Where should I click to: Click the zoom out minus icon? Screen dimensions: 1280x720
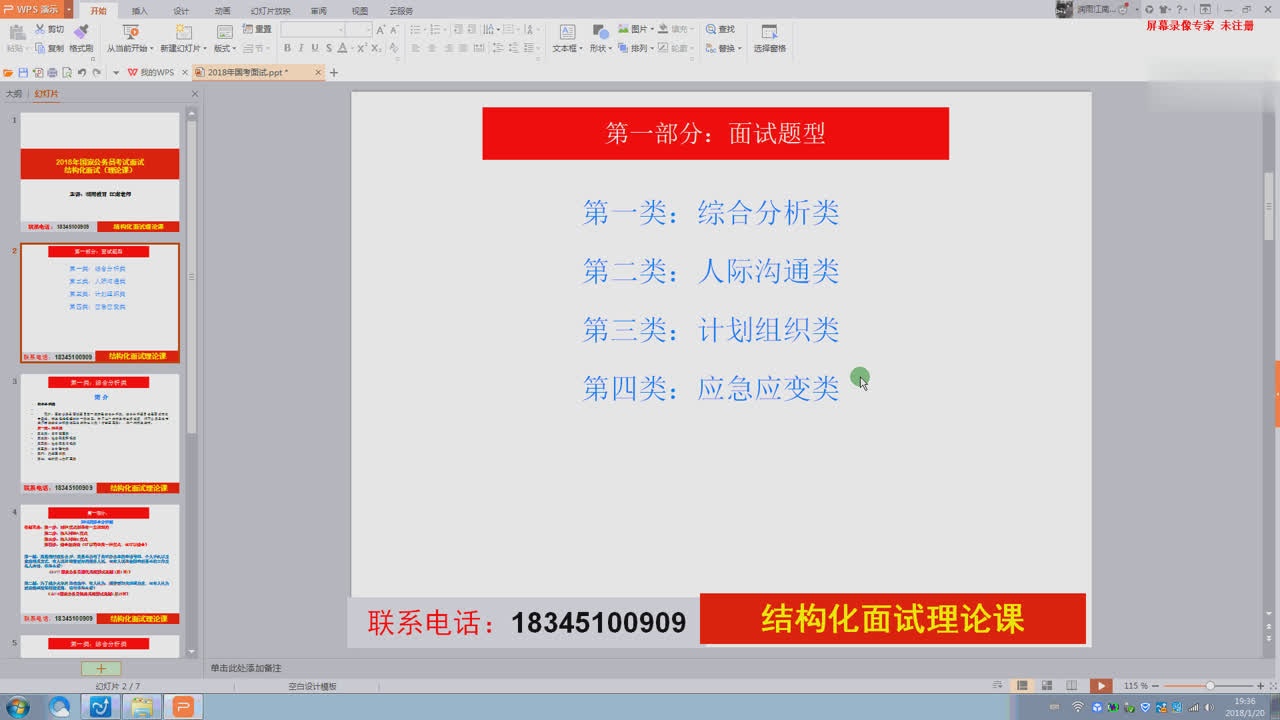click(1155, 685)
